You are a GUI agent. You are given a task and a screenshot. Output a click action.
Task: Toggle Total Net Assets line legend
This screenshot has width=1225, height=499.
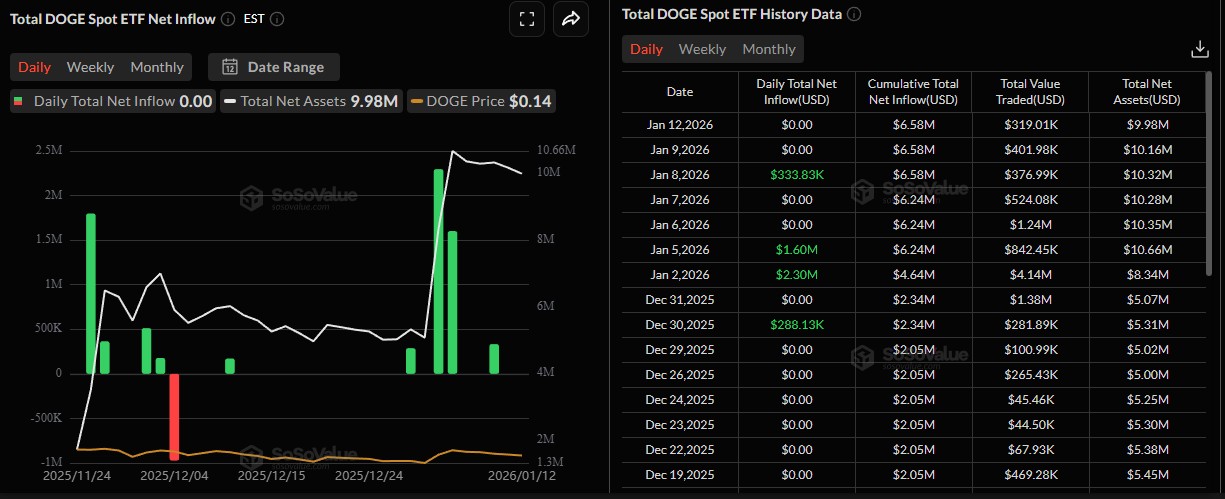coord(311,101)
